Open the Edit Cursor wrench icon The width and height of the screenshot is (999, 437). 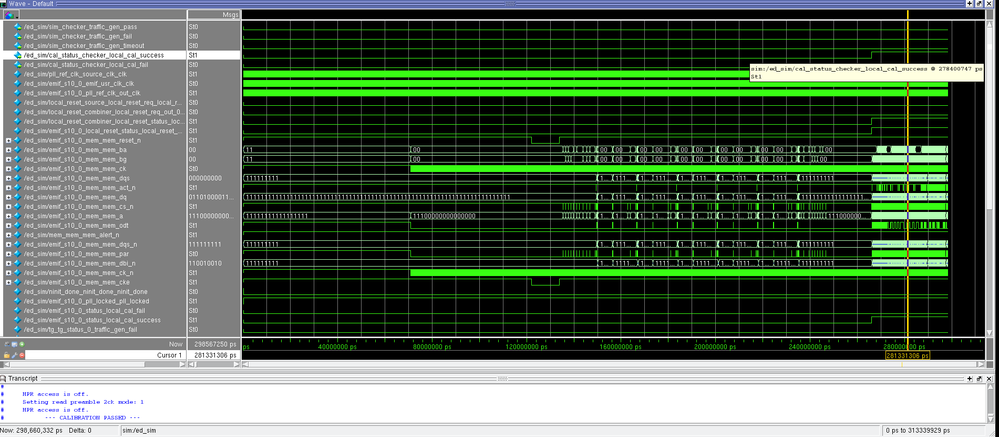tap(14, 355)
